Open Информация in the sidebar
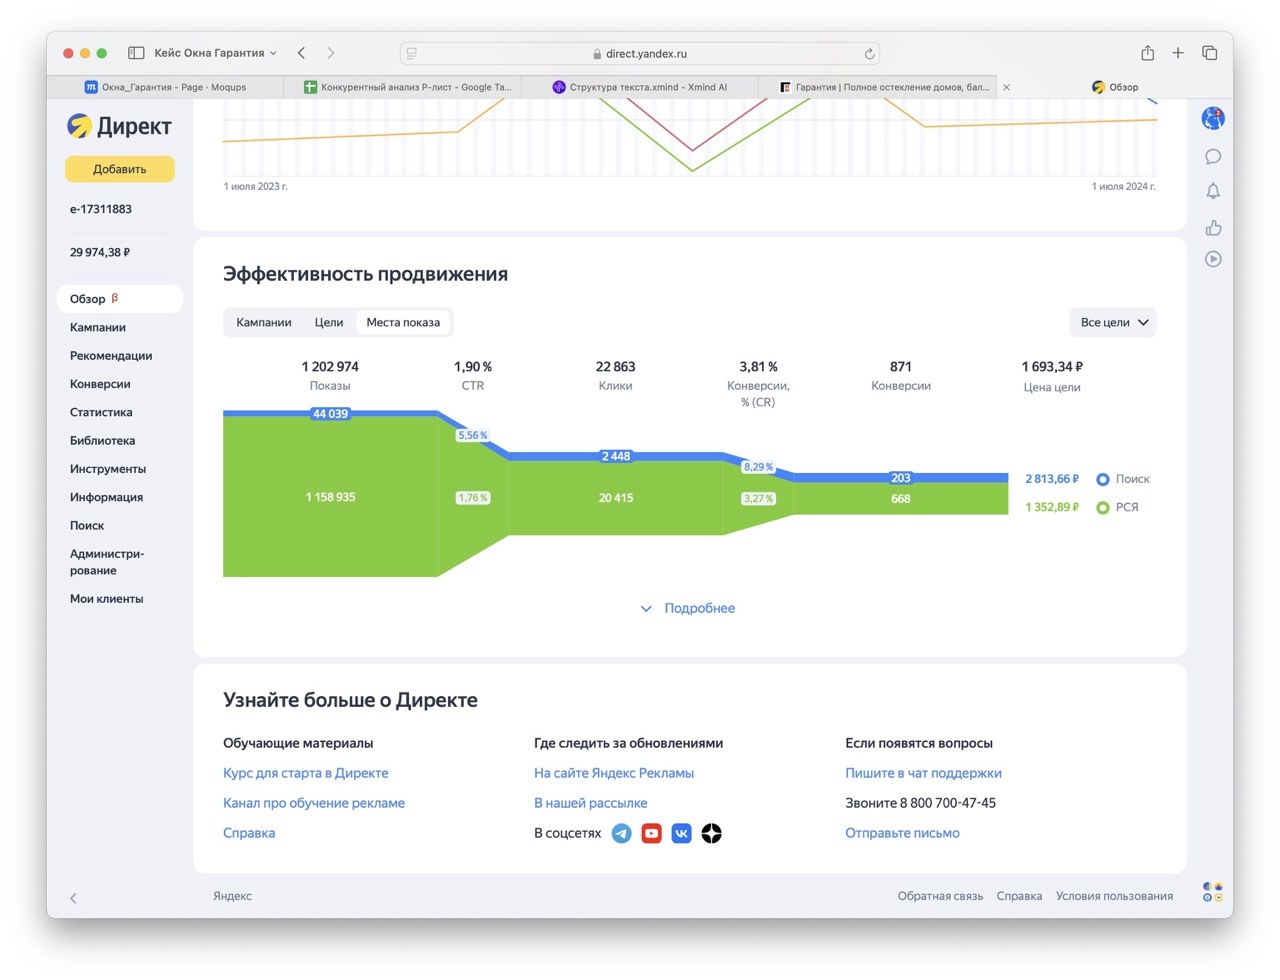The width and height of the screenshot is (1280, 980). [106, 497]
